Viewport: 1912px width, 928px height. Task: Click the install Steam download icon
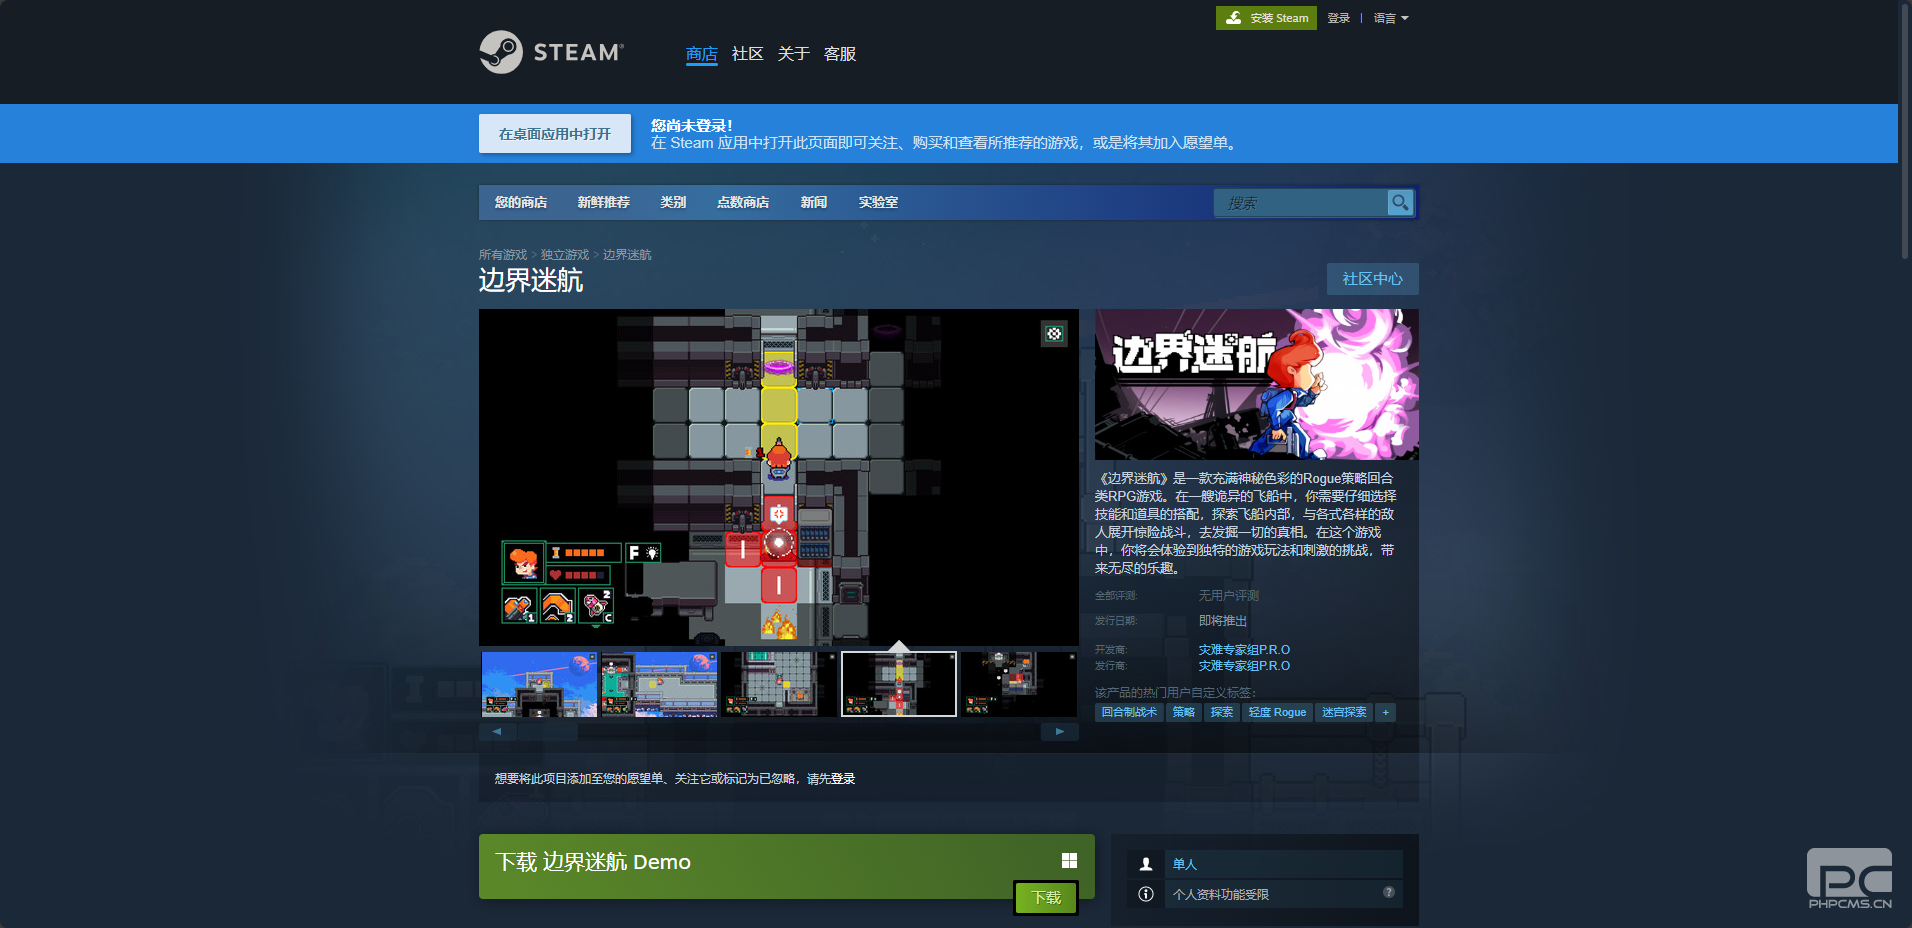click(x=1234, y=18)
